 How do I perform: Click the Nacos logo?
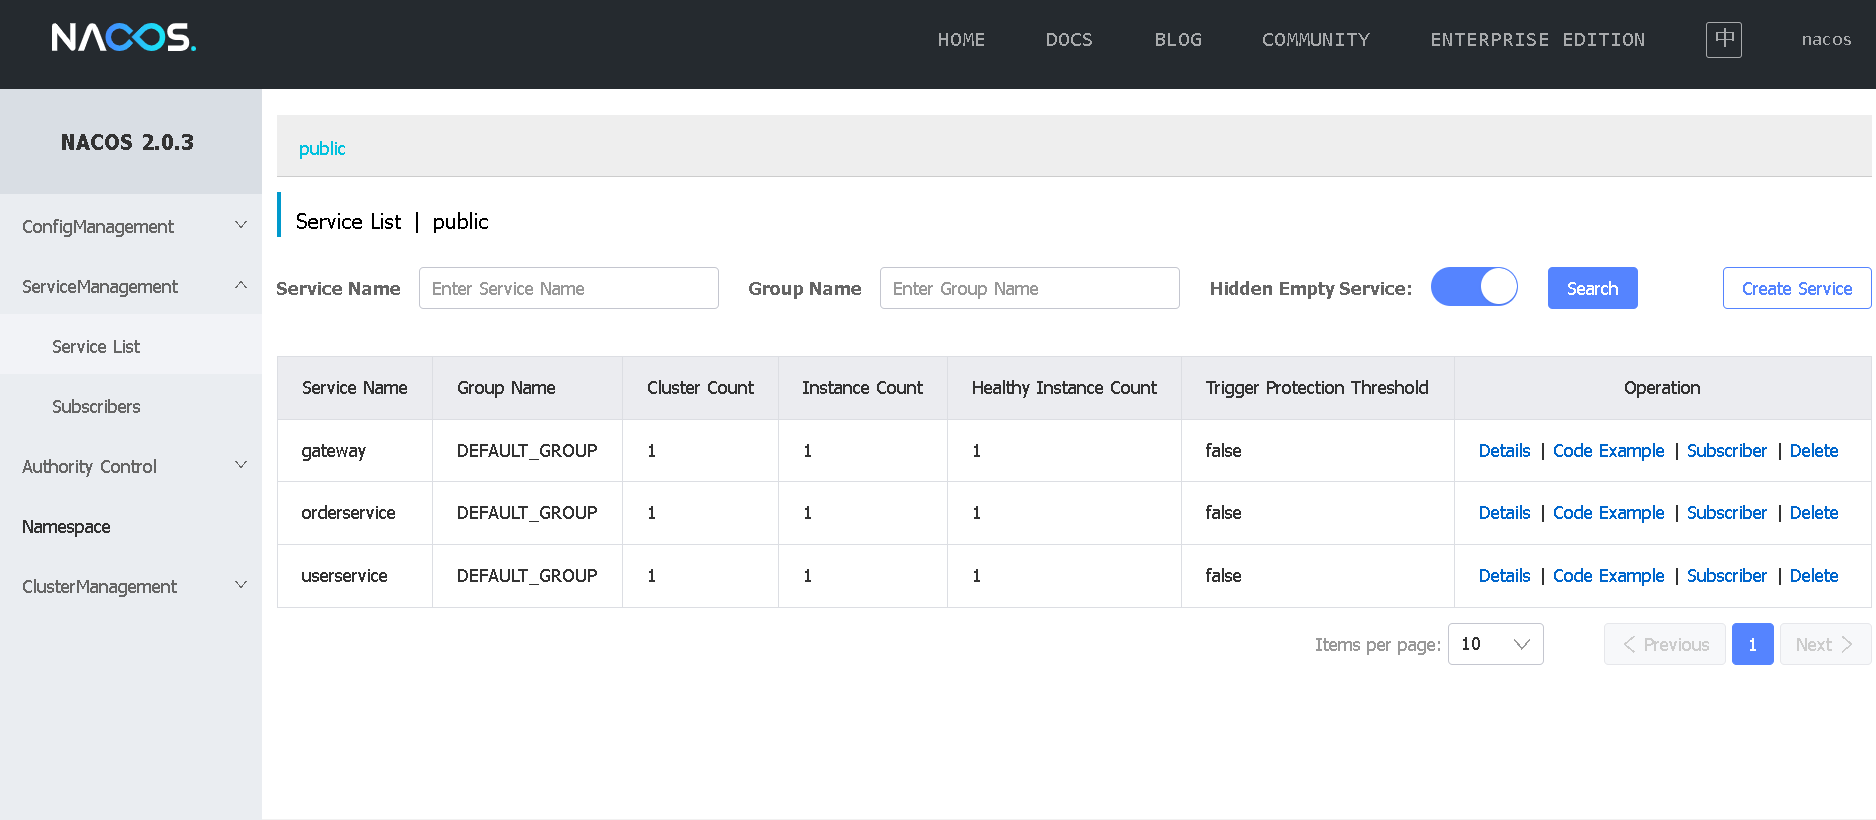pyautogui.click(x=124, y=38)
